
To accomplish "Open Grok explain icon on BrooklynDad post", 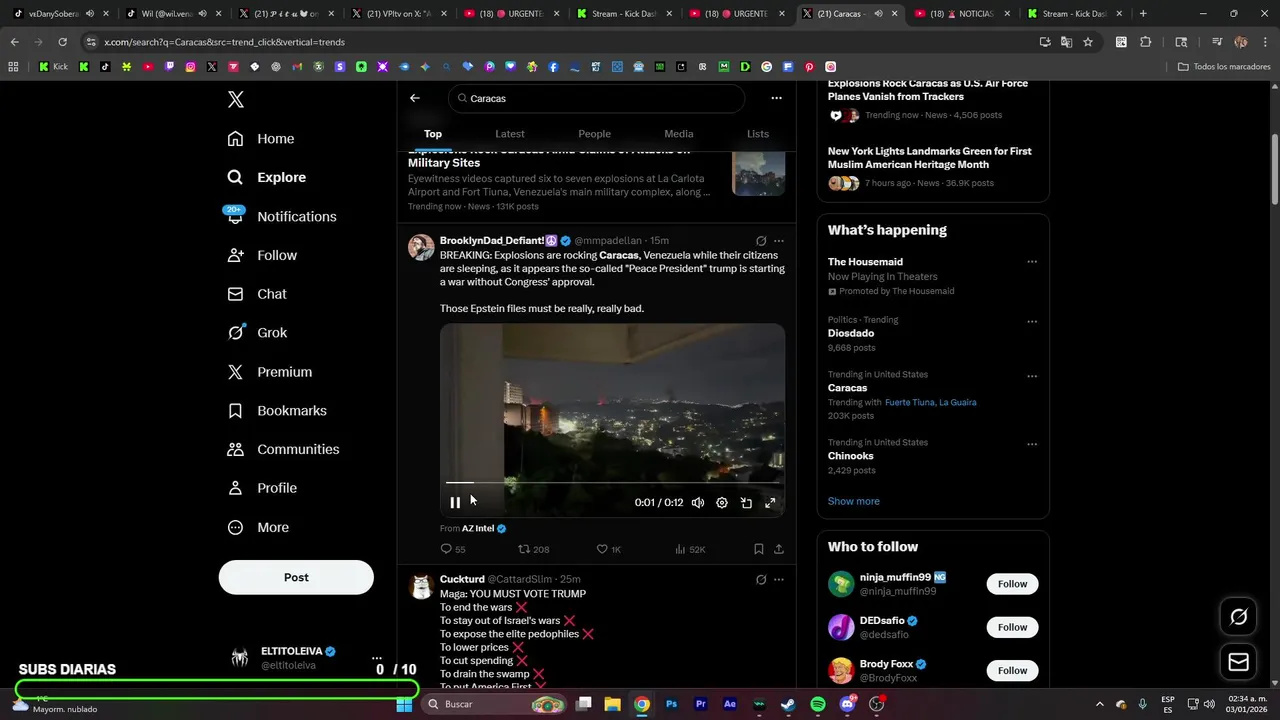I will (x=761, y=241).
